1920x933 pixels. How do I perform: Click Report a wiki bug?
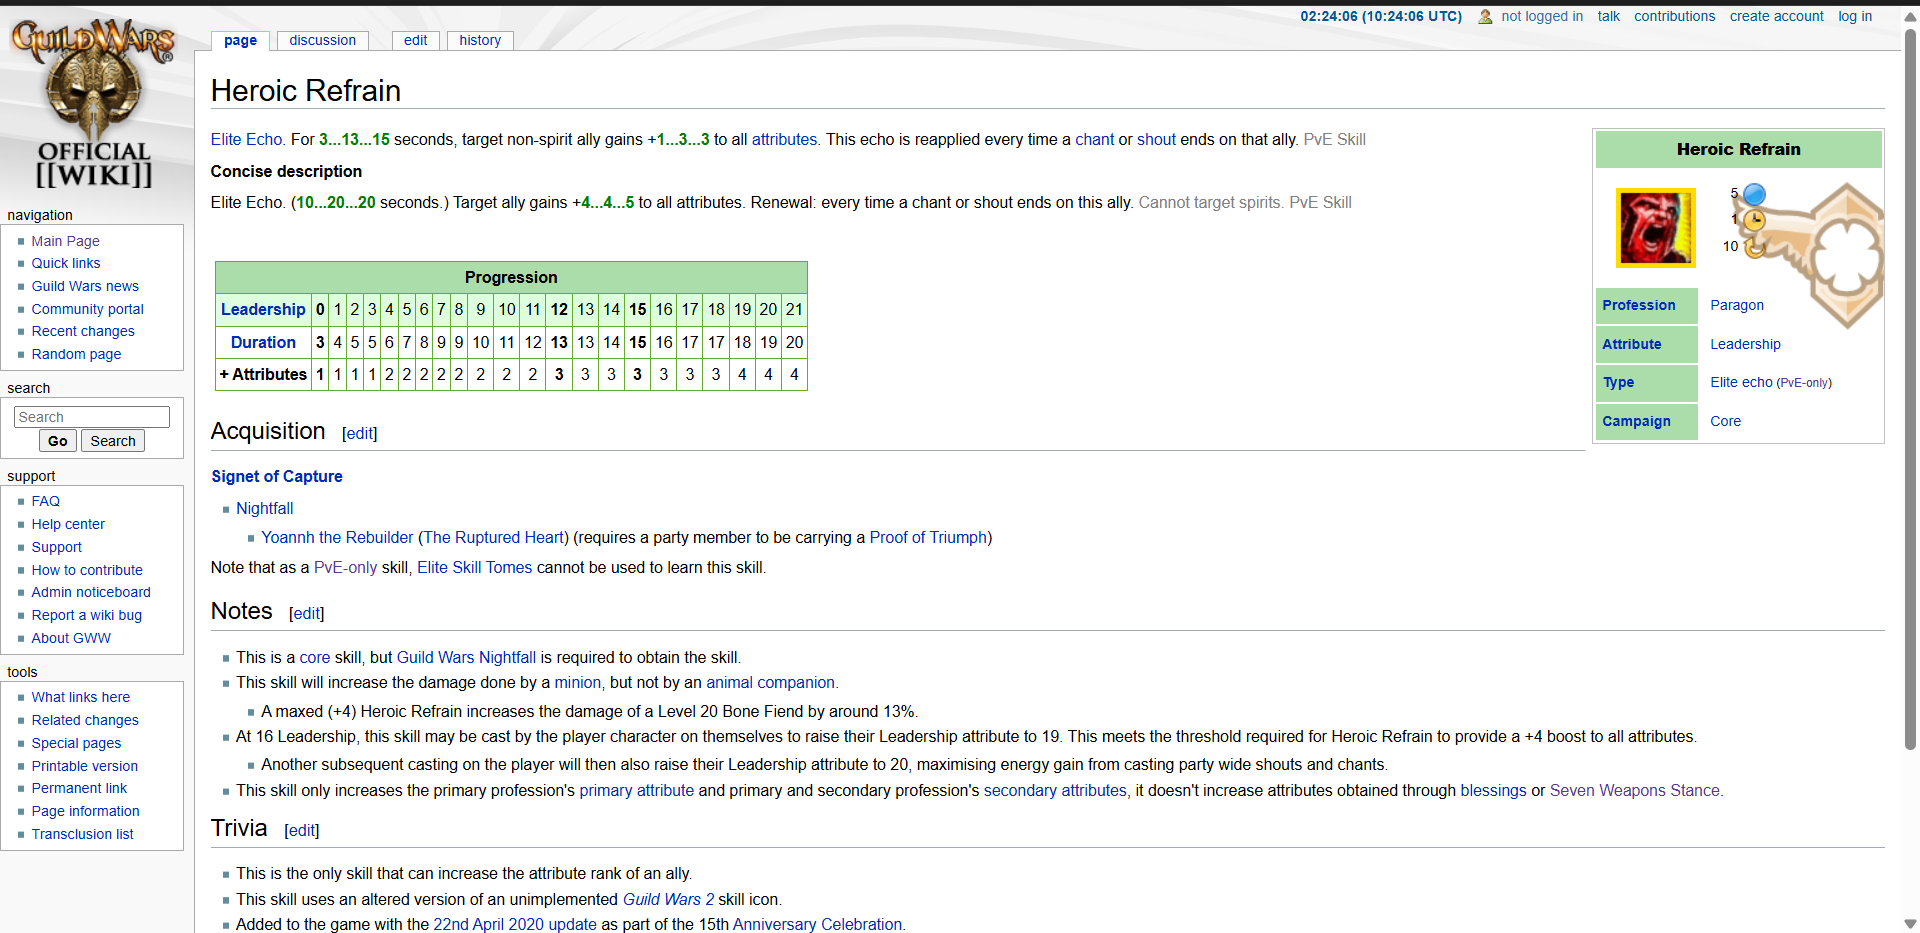(86, 615)
